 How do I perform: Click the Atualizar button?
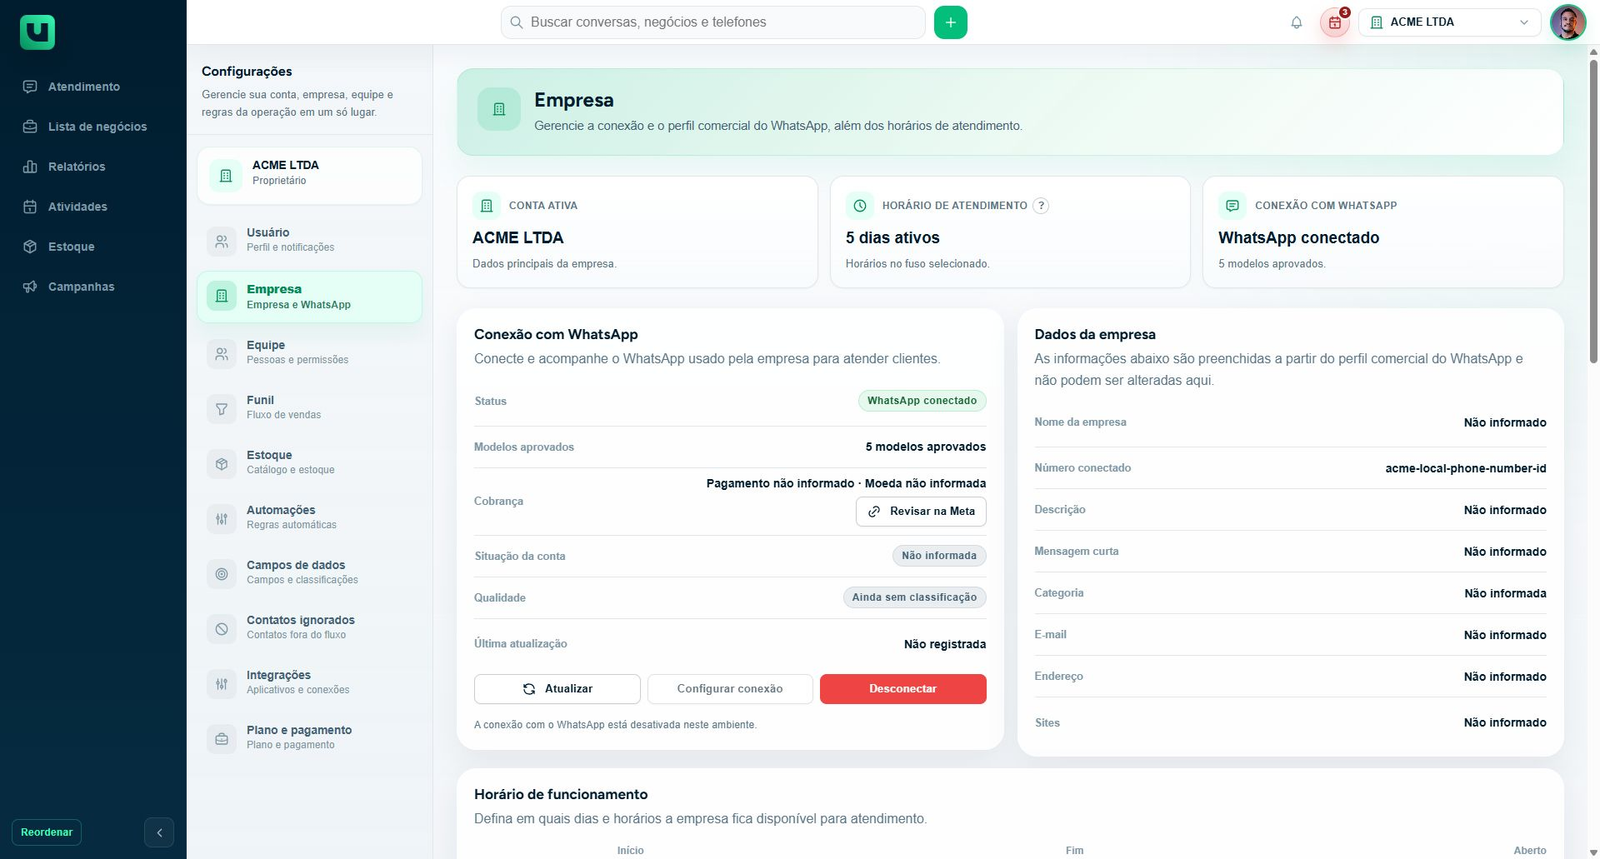pyautogui.click(x=557, y=689)
